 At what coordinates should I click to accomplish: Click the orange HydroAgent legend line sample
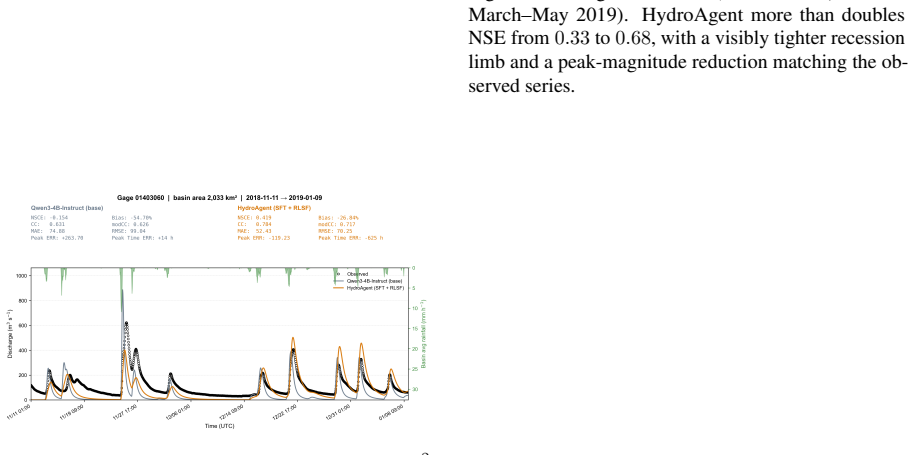click(338, 288)
